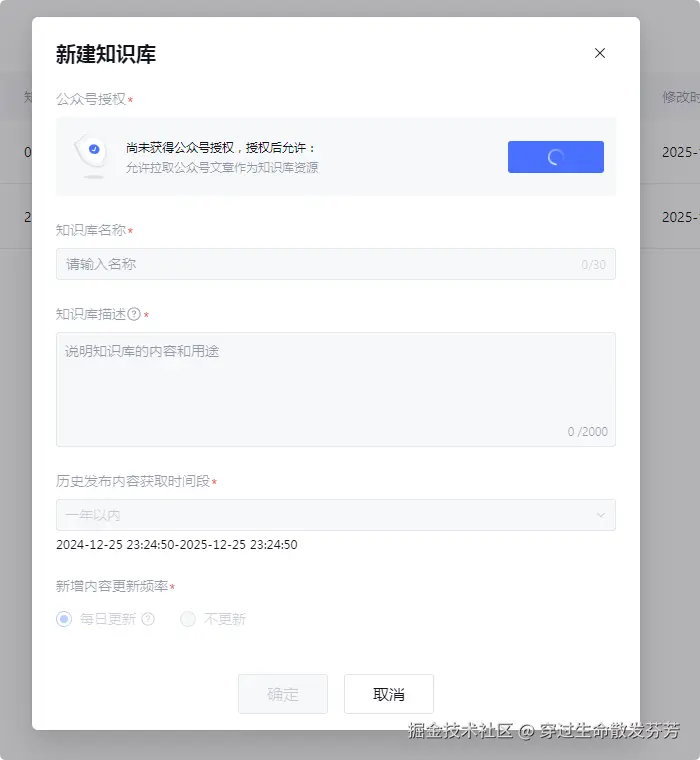Viewport: 700px width, 760px height.
Task: Select the 不更新 radio option
Action: pos(188,619)
